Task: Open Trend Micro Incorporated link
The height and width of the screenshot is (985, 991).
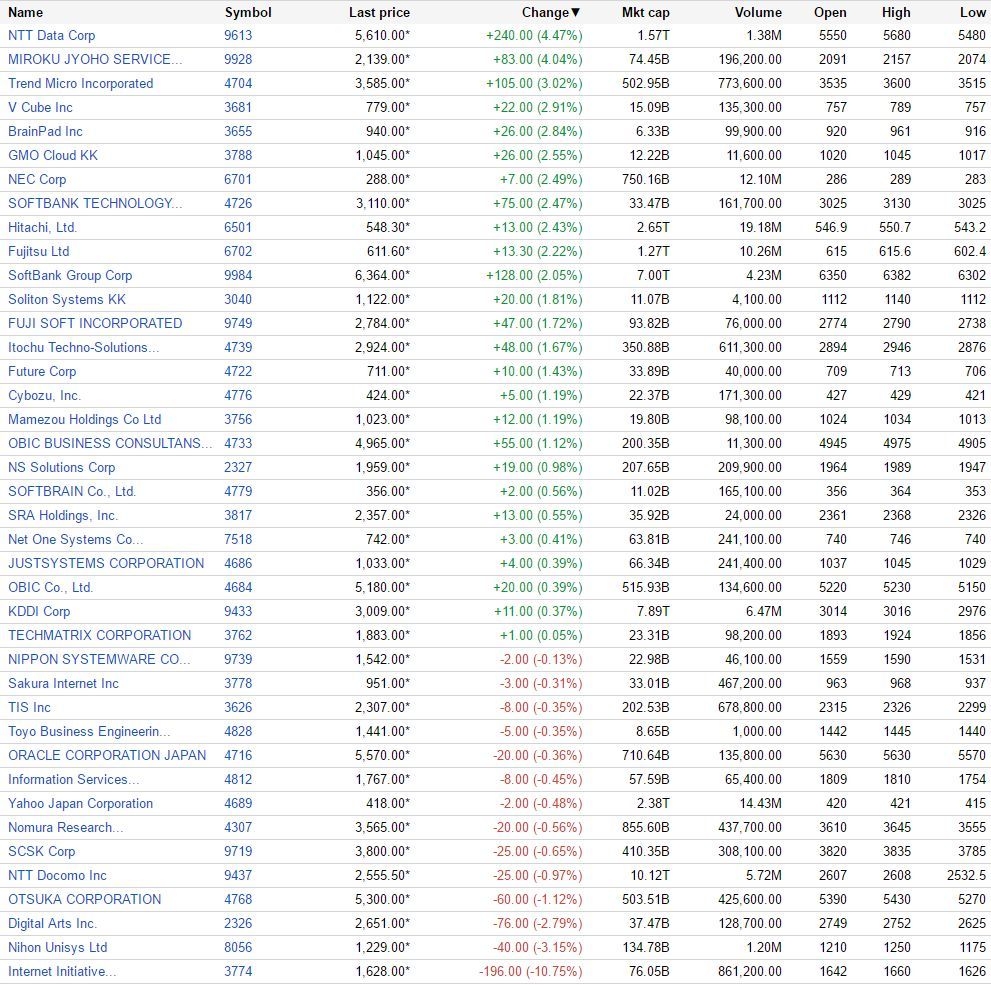Action: coord(80,83)
